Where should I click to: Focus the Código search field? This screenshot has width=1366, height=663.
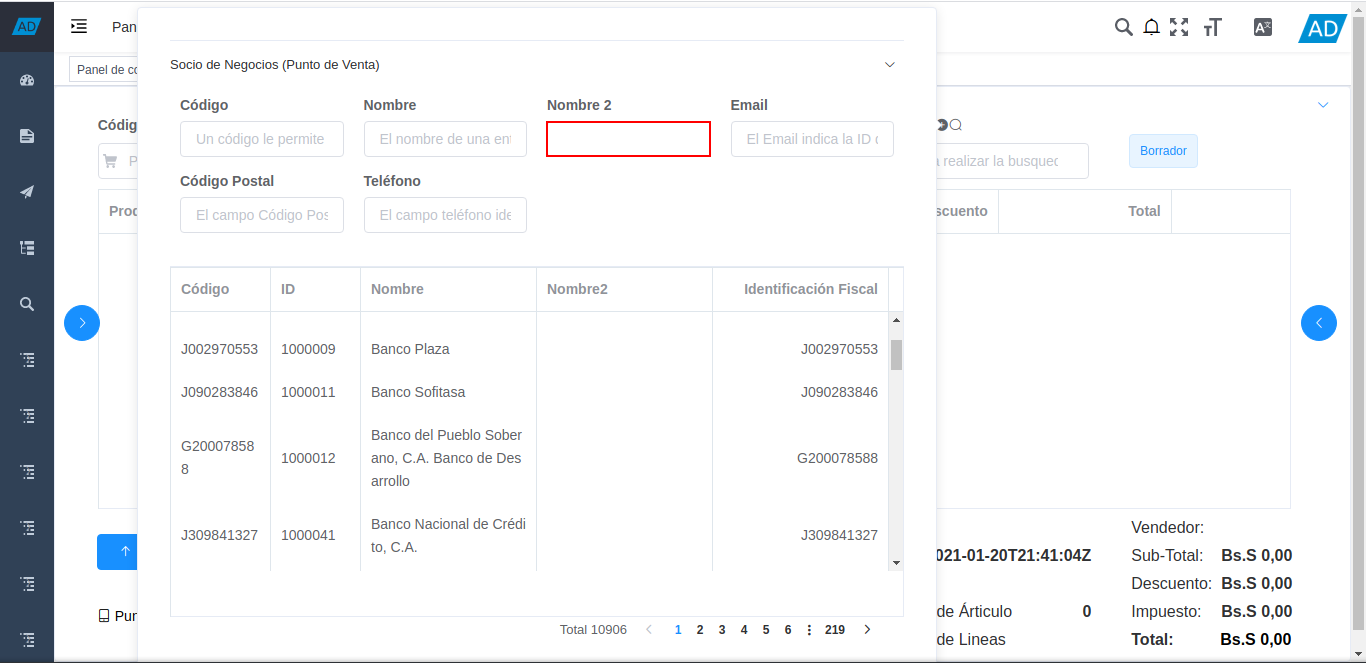[262, 139]
